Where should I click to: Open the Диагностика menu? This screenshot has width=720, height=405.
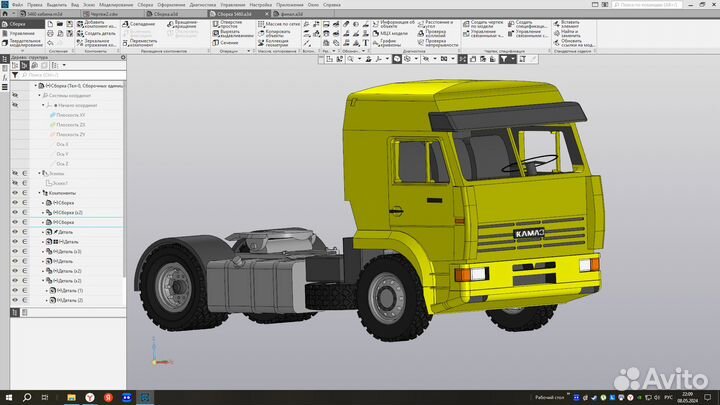(202, 5)
